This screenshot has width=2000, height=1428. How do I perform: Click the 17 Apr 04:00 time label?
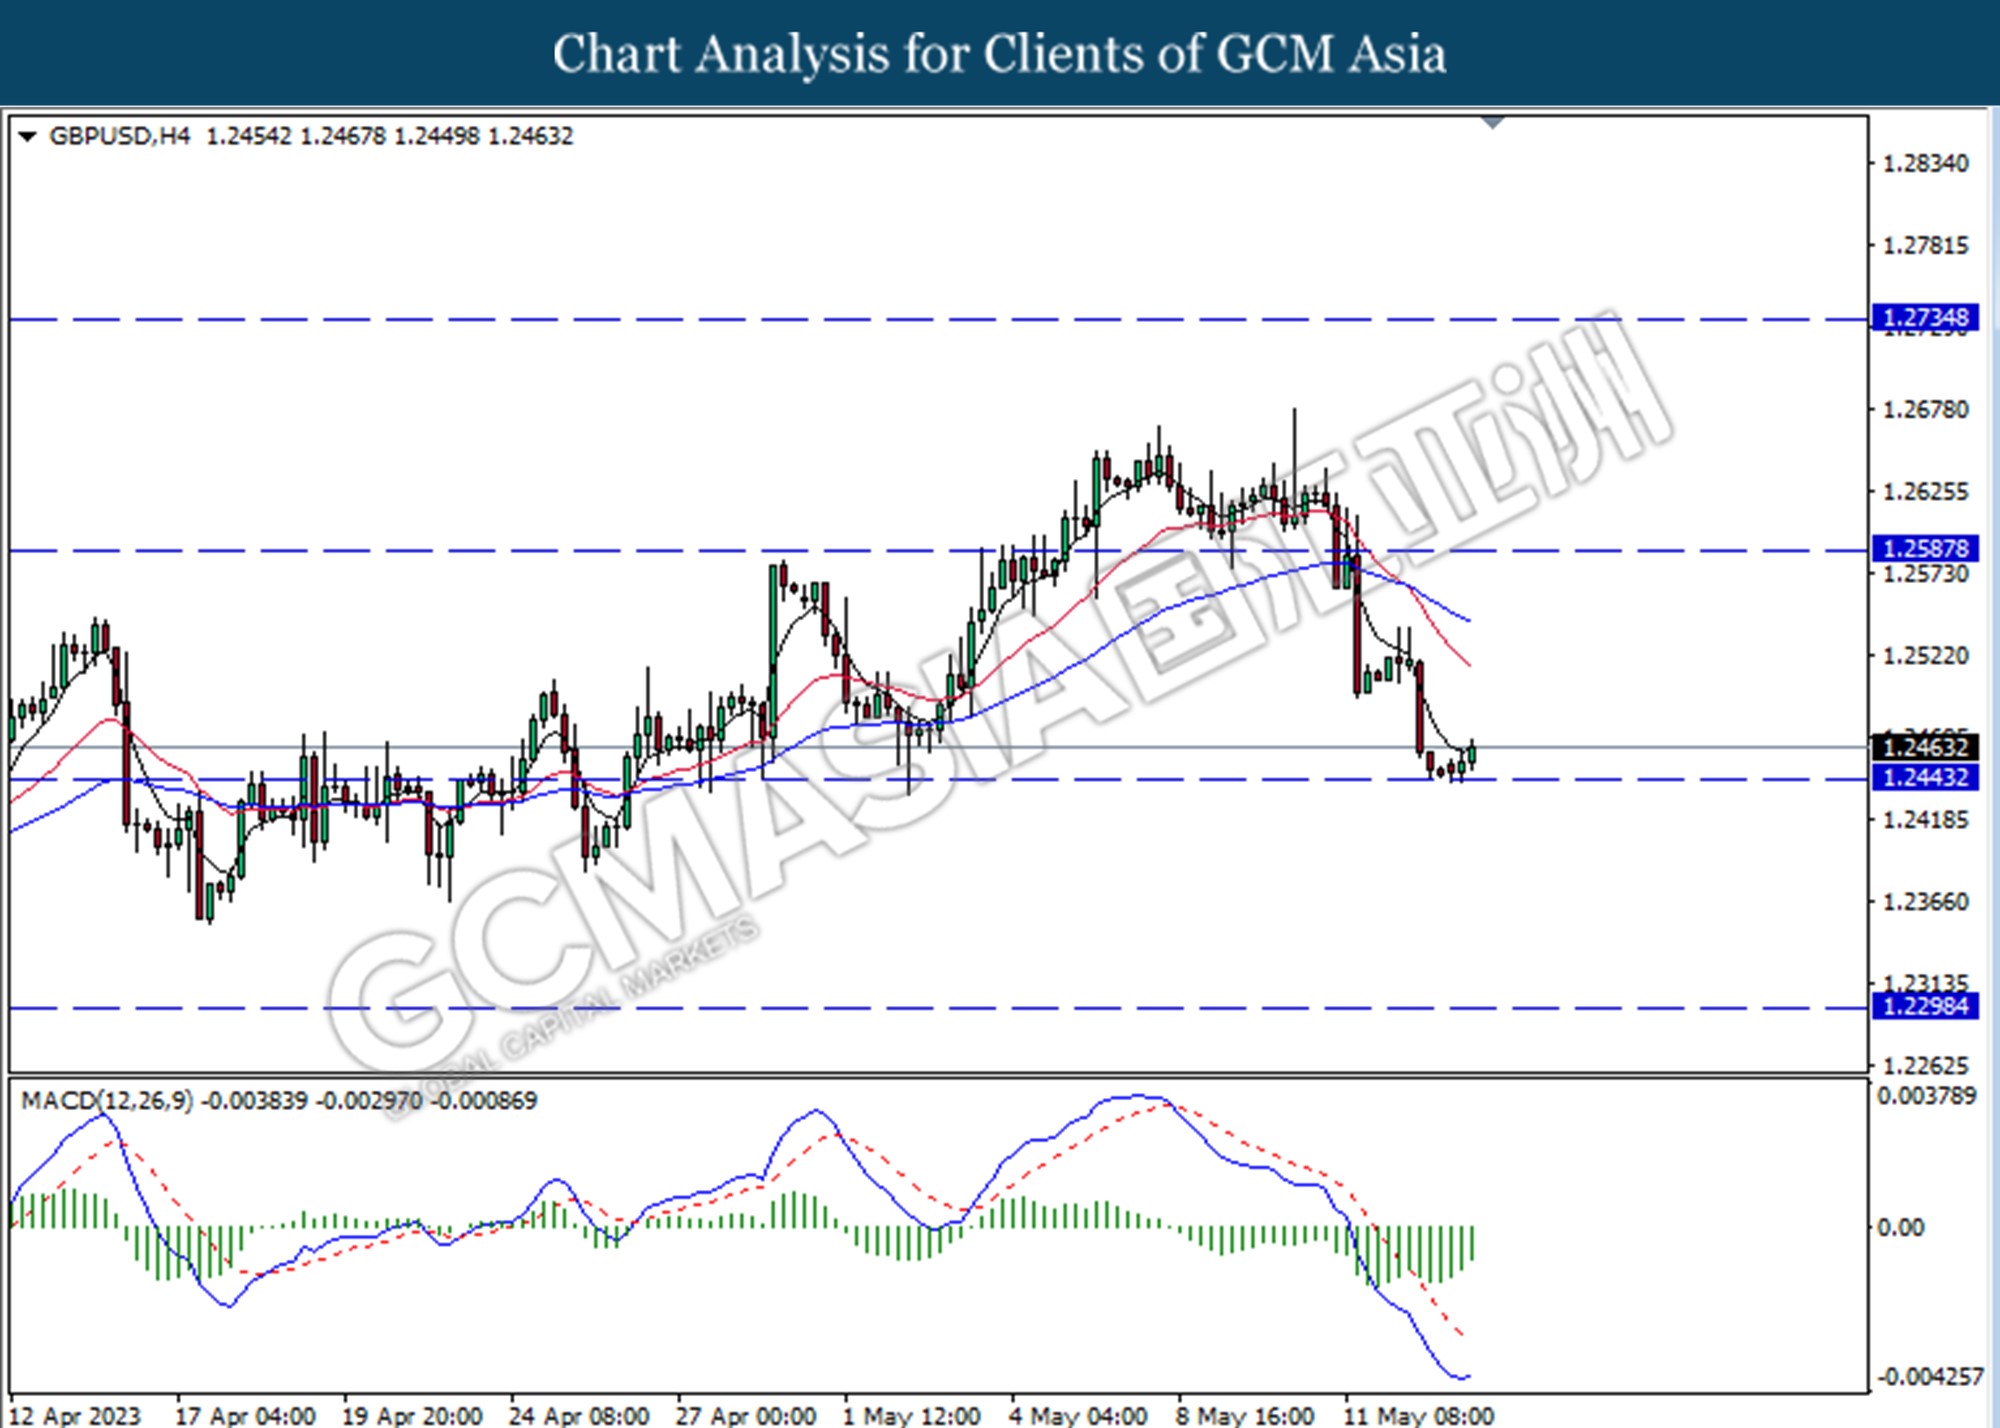tap(245, 1416)
